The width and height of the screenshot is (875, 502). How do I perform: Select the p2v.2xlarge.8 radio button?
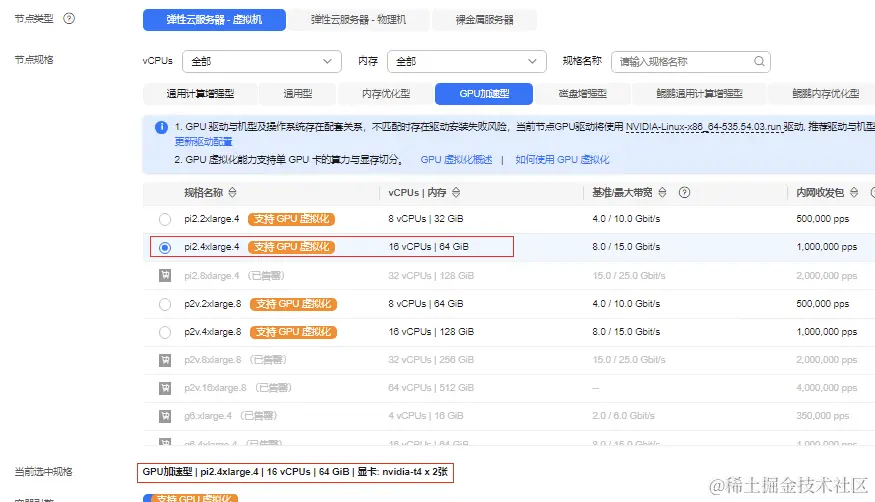(x=165, y=304)
